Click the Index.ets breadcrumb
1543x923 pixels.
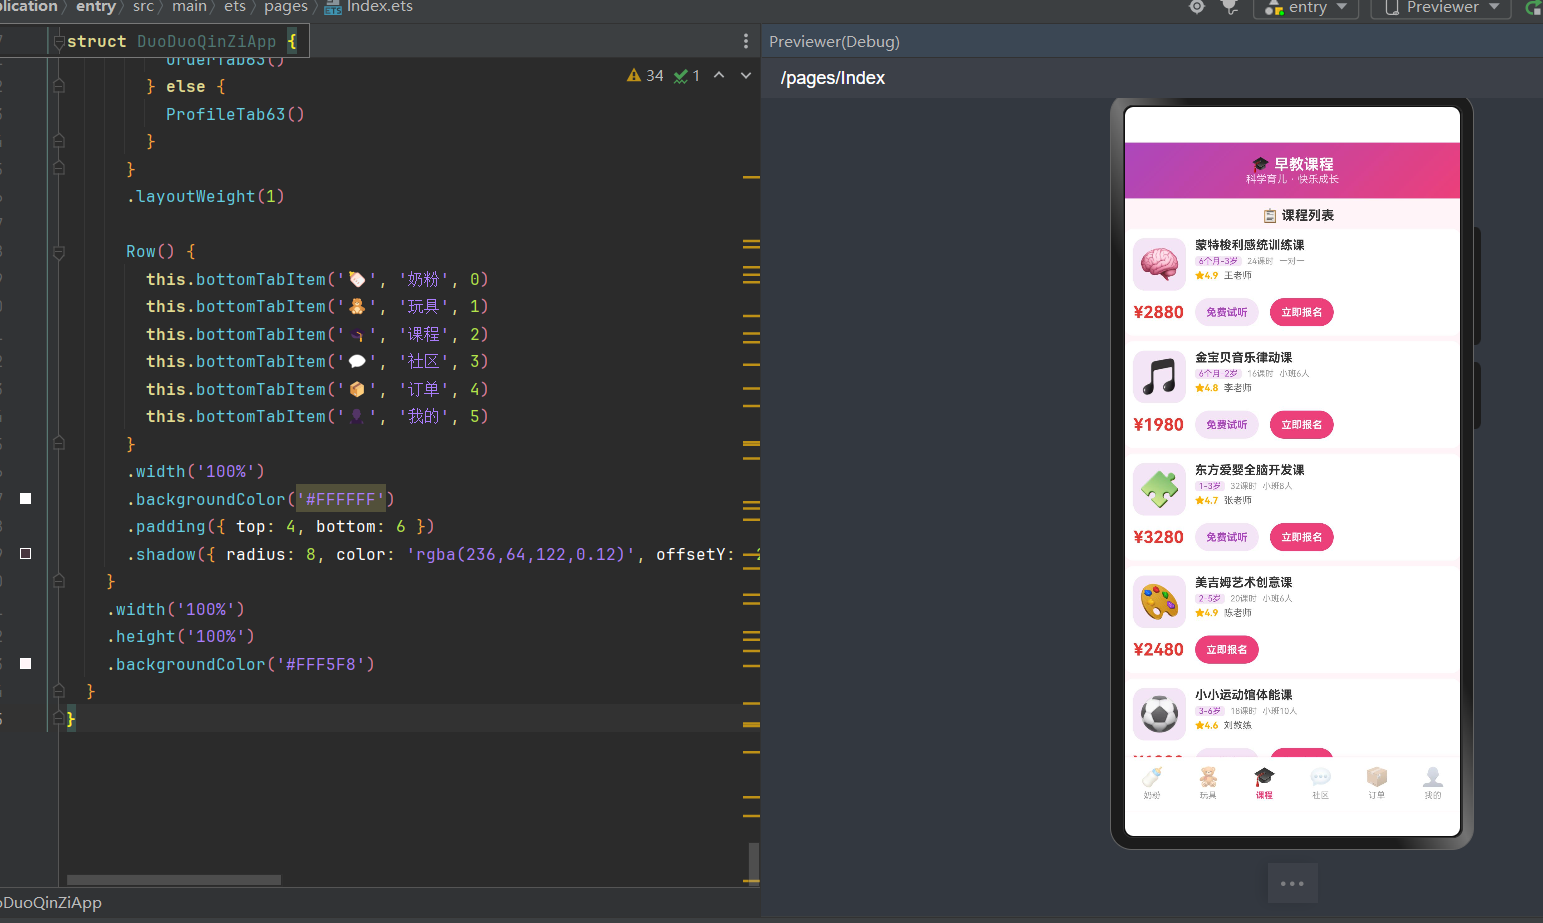coord(368,7)
